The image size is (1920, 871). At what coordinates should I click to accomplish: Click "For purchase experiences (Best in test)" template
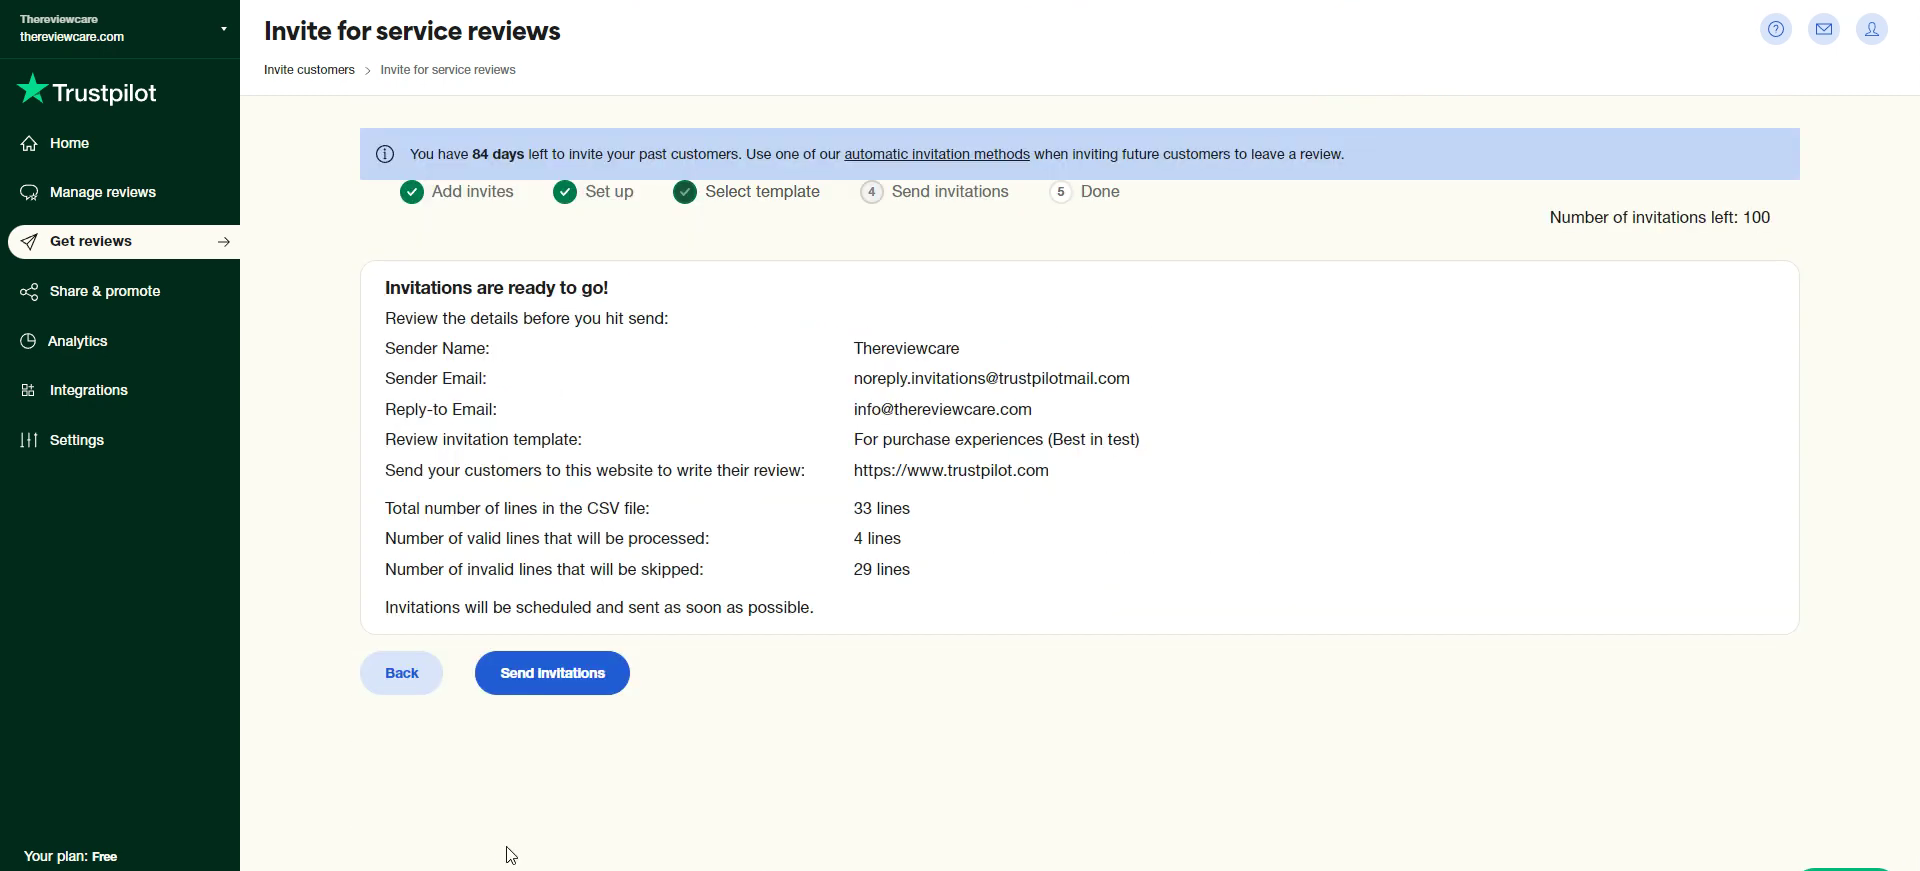pyautogui.click(x=997, y=440)
